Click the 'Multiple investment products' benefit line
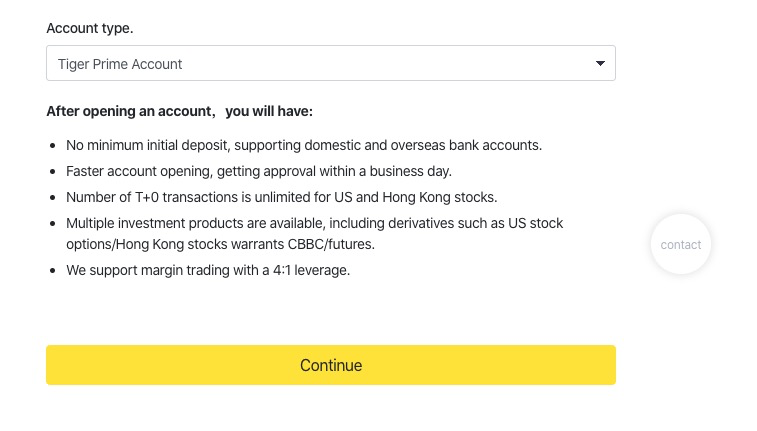 (314, 223)
